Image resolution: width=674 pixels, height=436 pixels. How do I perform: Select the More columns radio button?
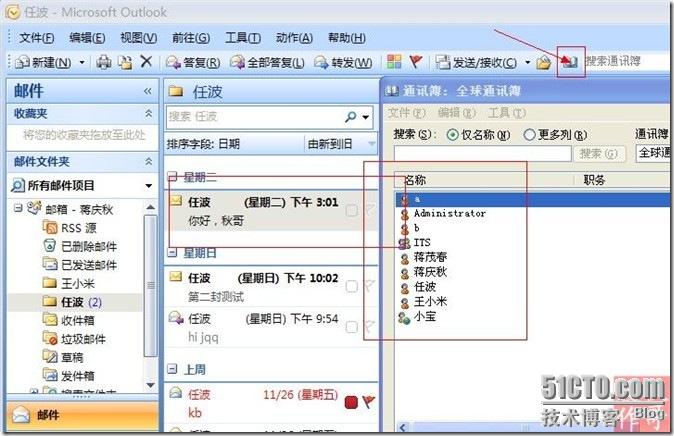point(529,135)
